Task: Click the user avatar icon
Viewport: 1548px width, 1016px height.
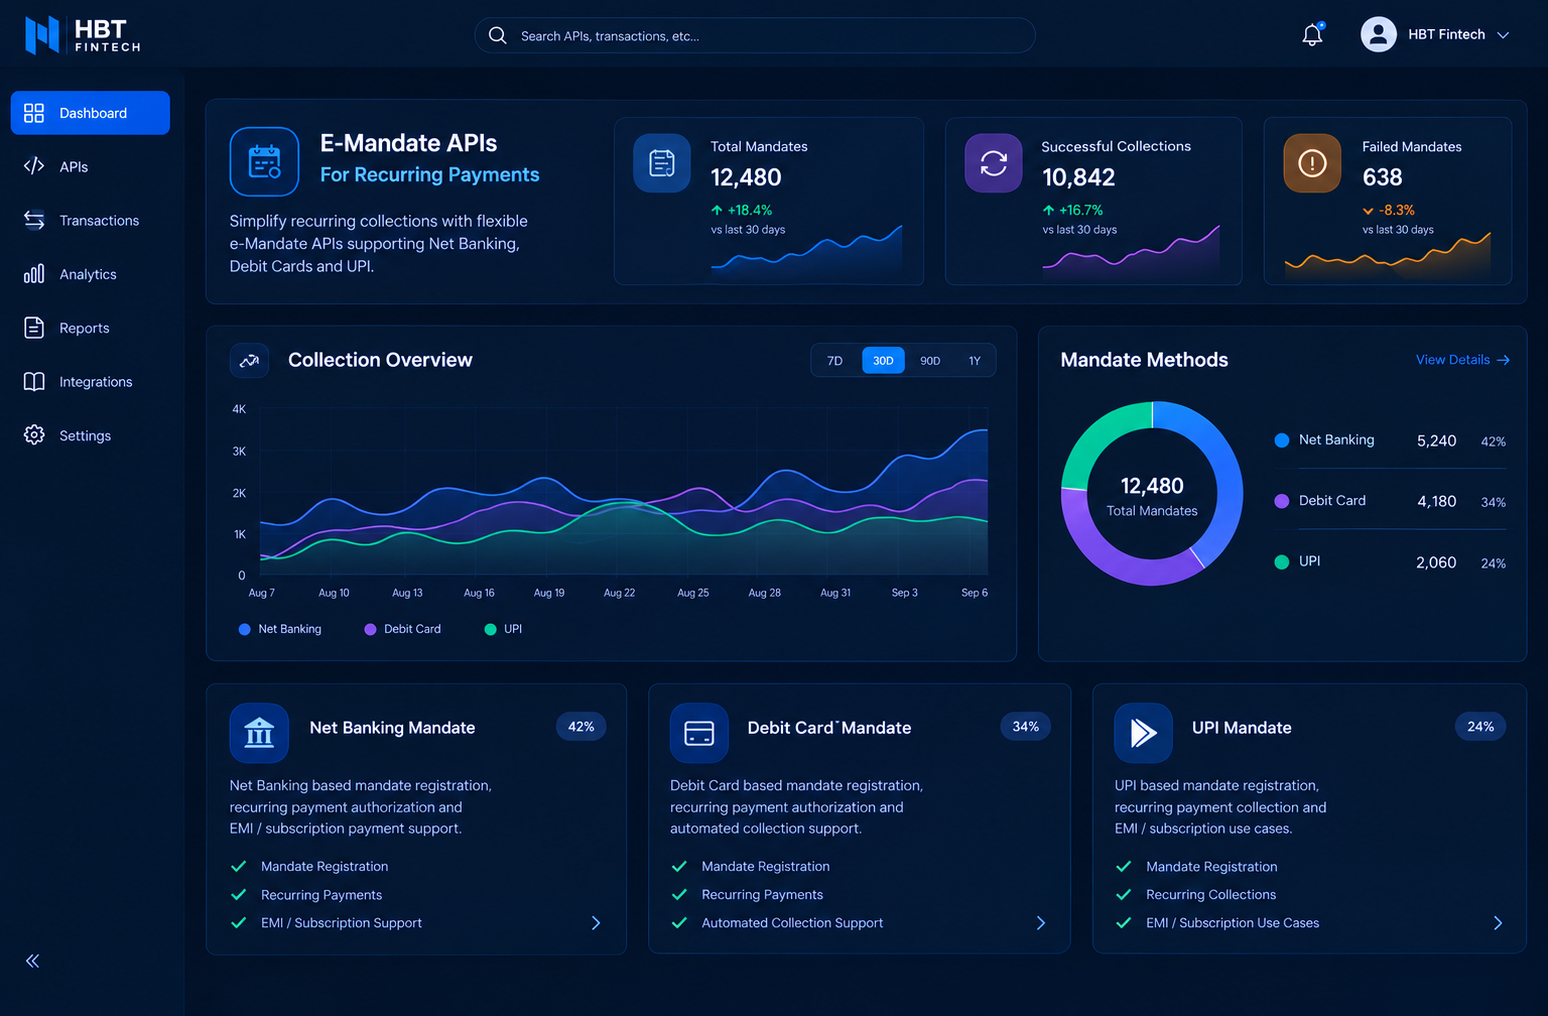Action: pos(1378,34)
